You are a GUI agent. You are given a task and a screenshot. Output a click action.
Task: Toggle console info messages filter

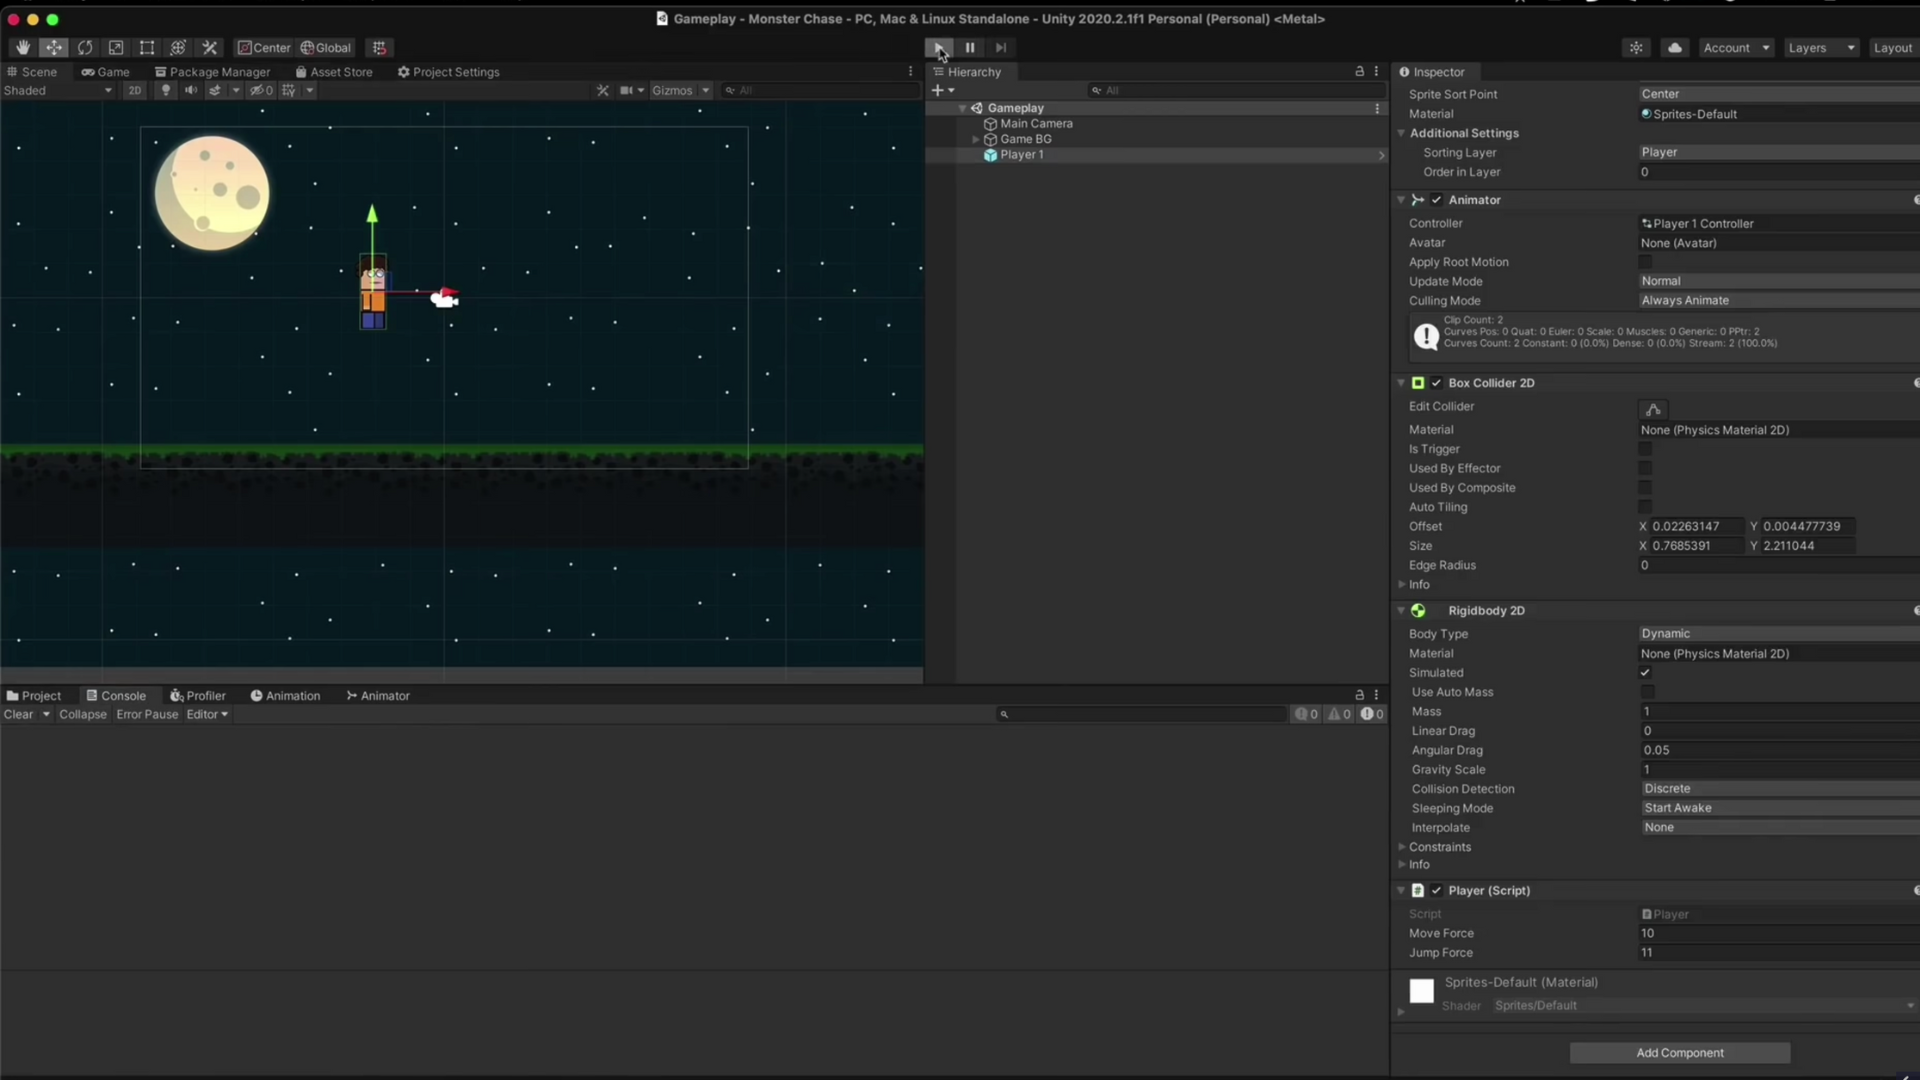point(1306,714)
